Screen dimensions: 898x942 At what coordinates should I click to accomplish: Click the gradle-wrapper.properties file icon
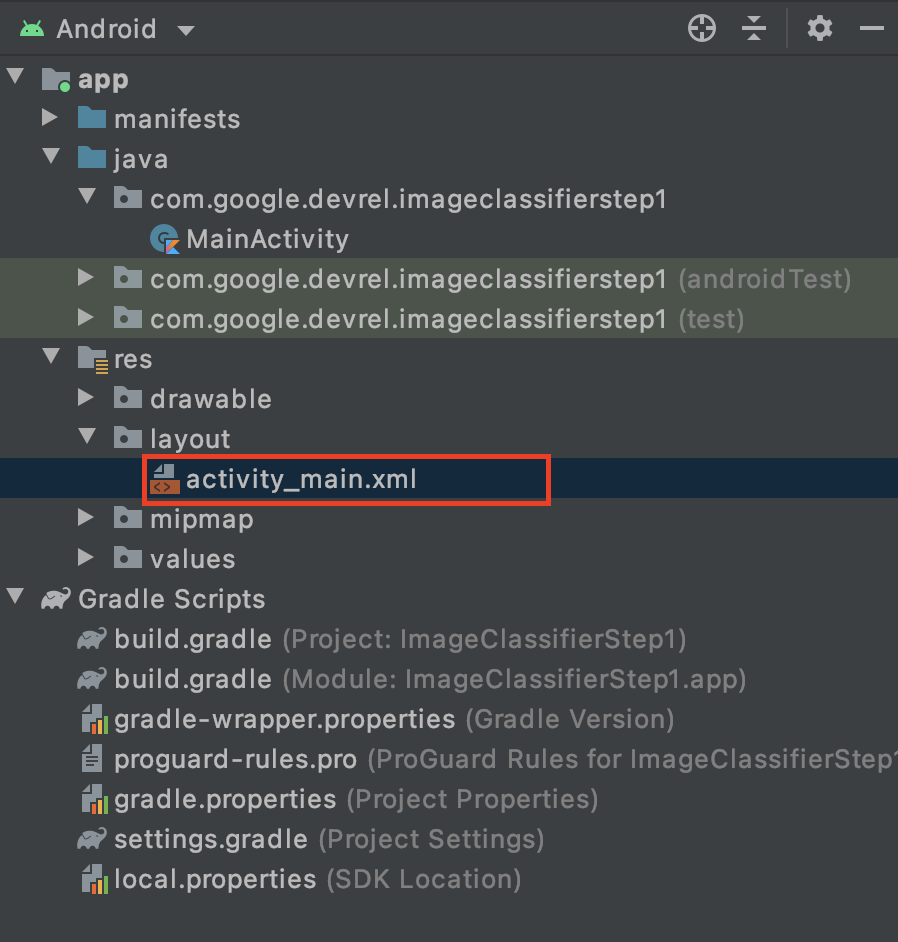tap(93, 719)
